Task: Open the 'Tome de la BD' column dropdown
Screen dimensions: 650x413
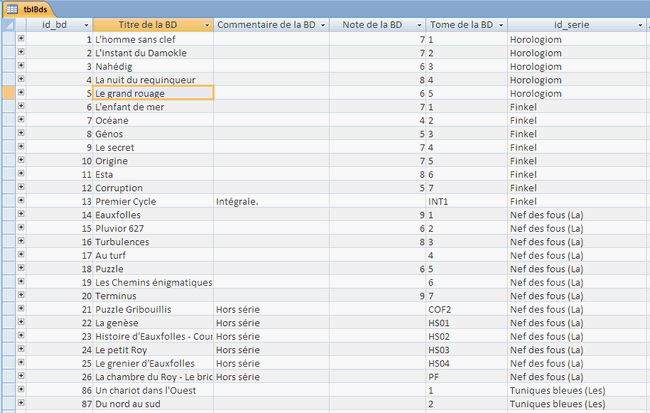Action: click(499, 24)
